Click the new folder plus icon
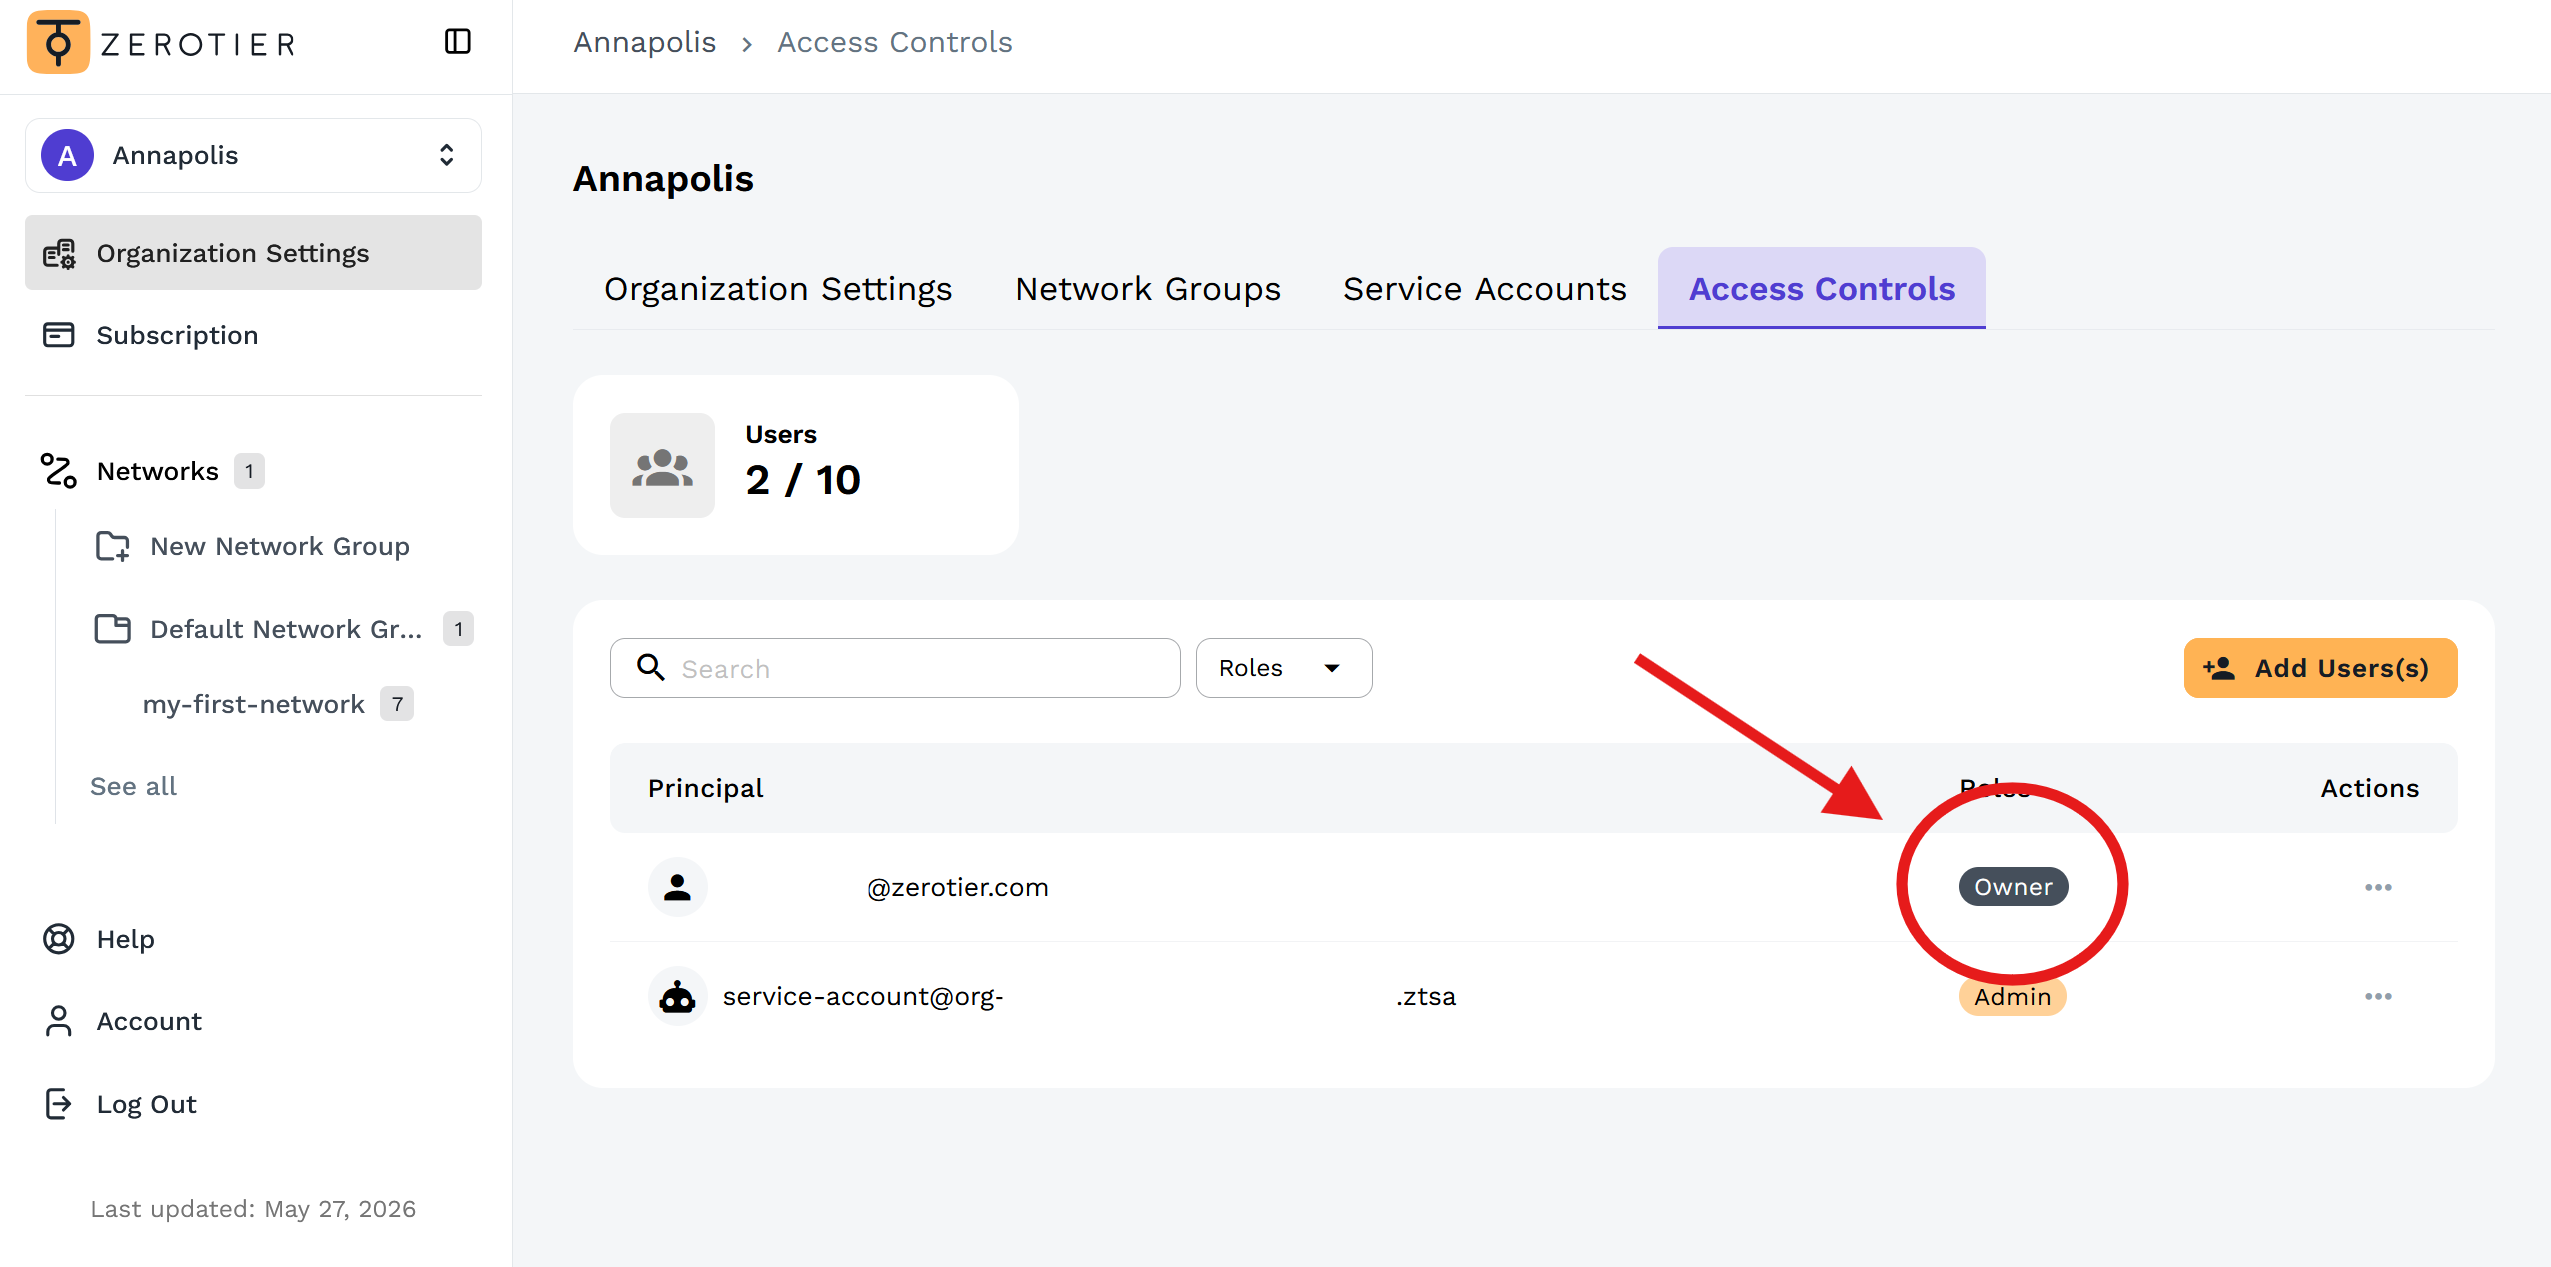This screenshot has width=2551, height=1267. point(113,546)
